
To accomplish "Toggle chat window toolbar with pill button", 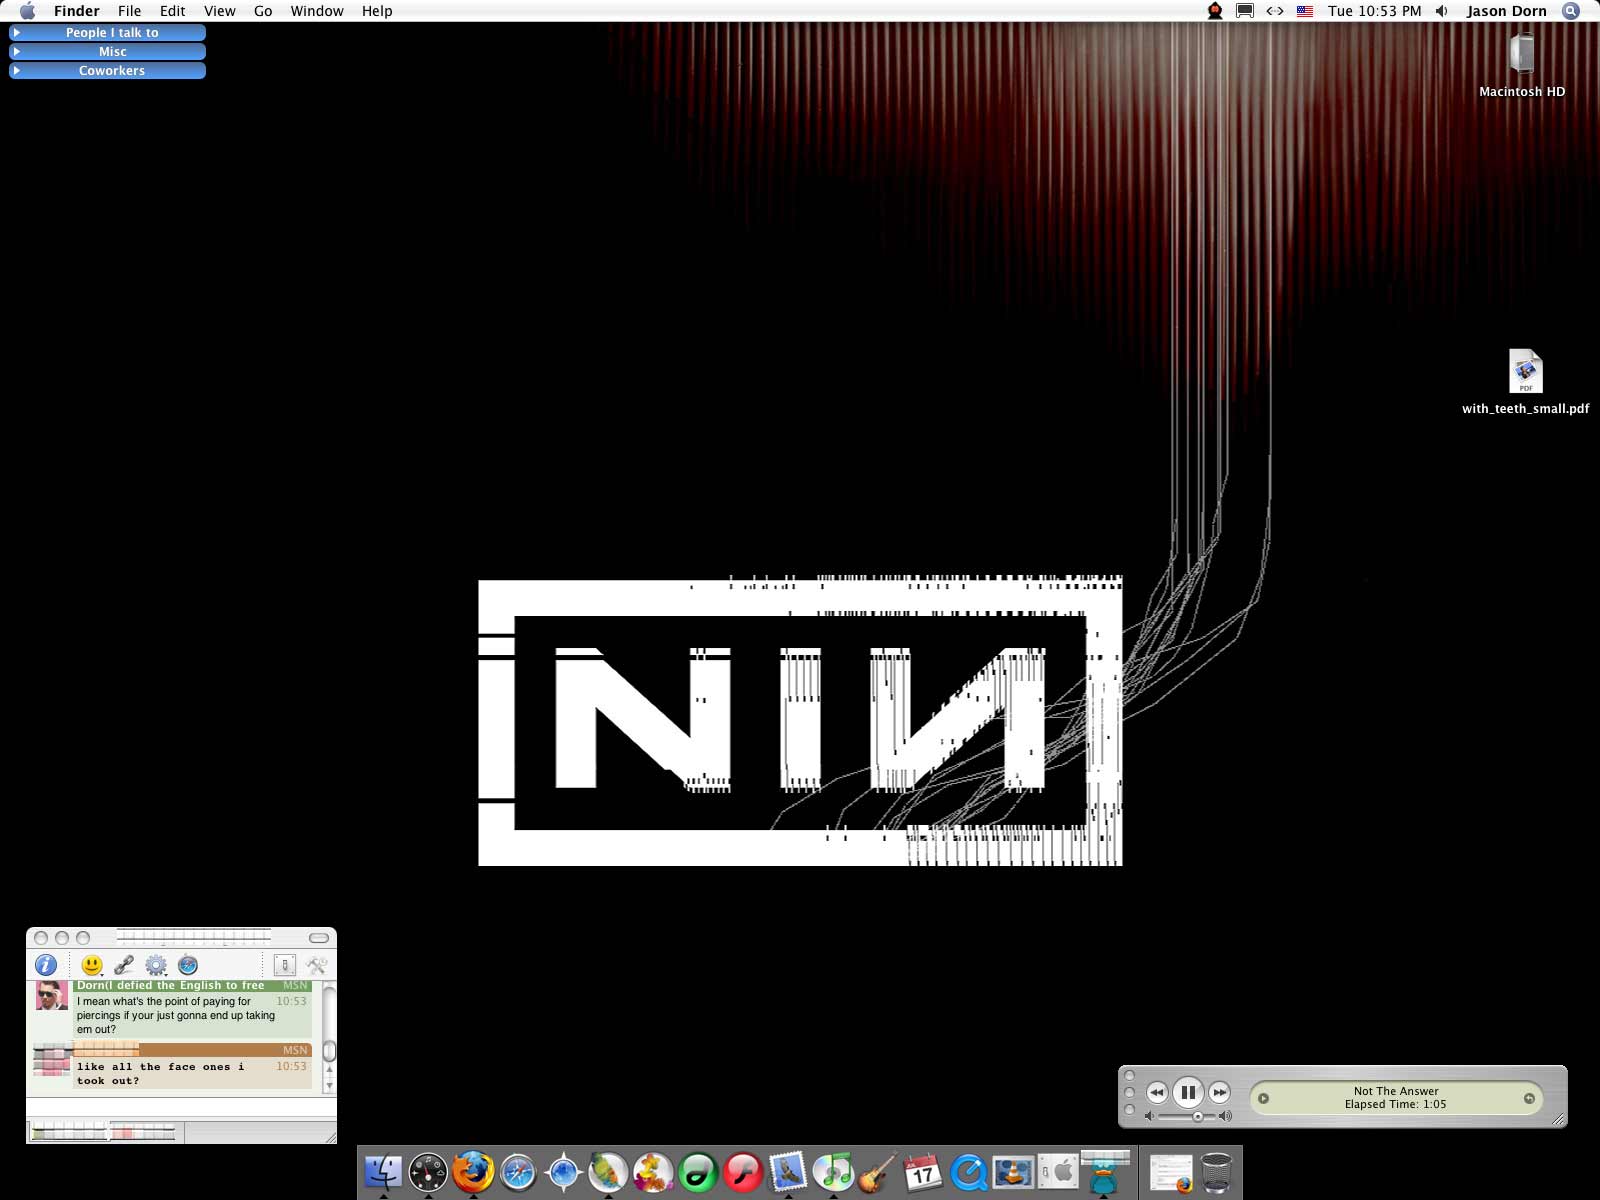I will pyautogui.click(x=319, y=938).
